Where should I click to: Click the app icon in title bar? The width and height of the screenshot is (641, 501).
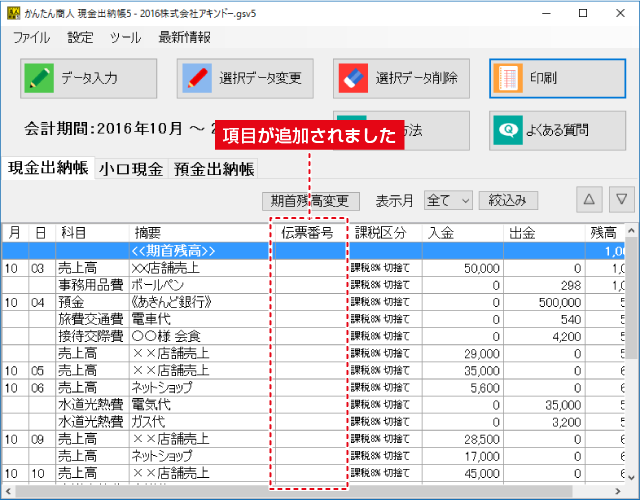click(x=14, y=12)
